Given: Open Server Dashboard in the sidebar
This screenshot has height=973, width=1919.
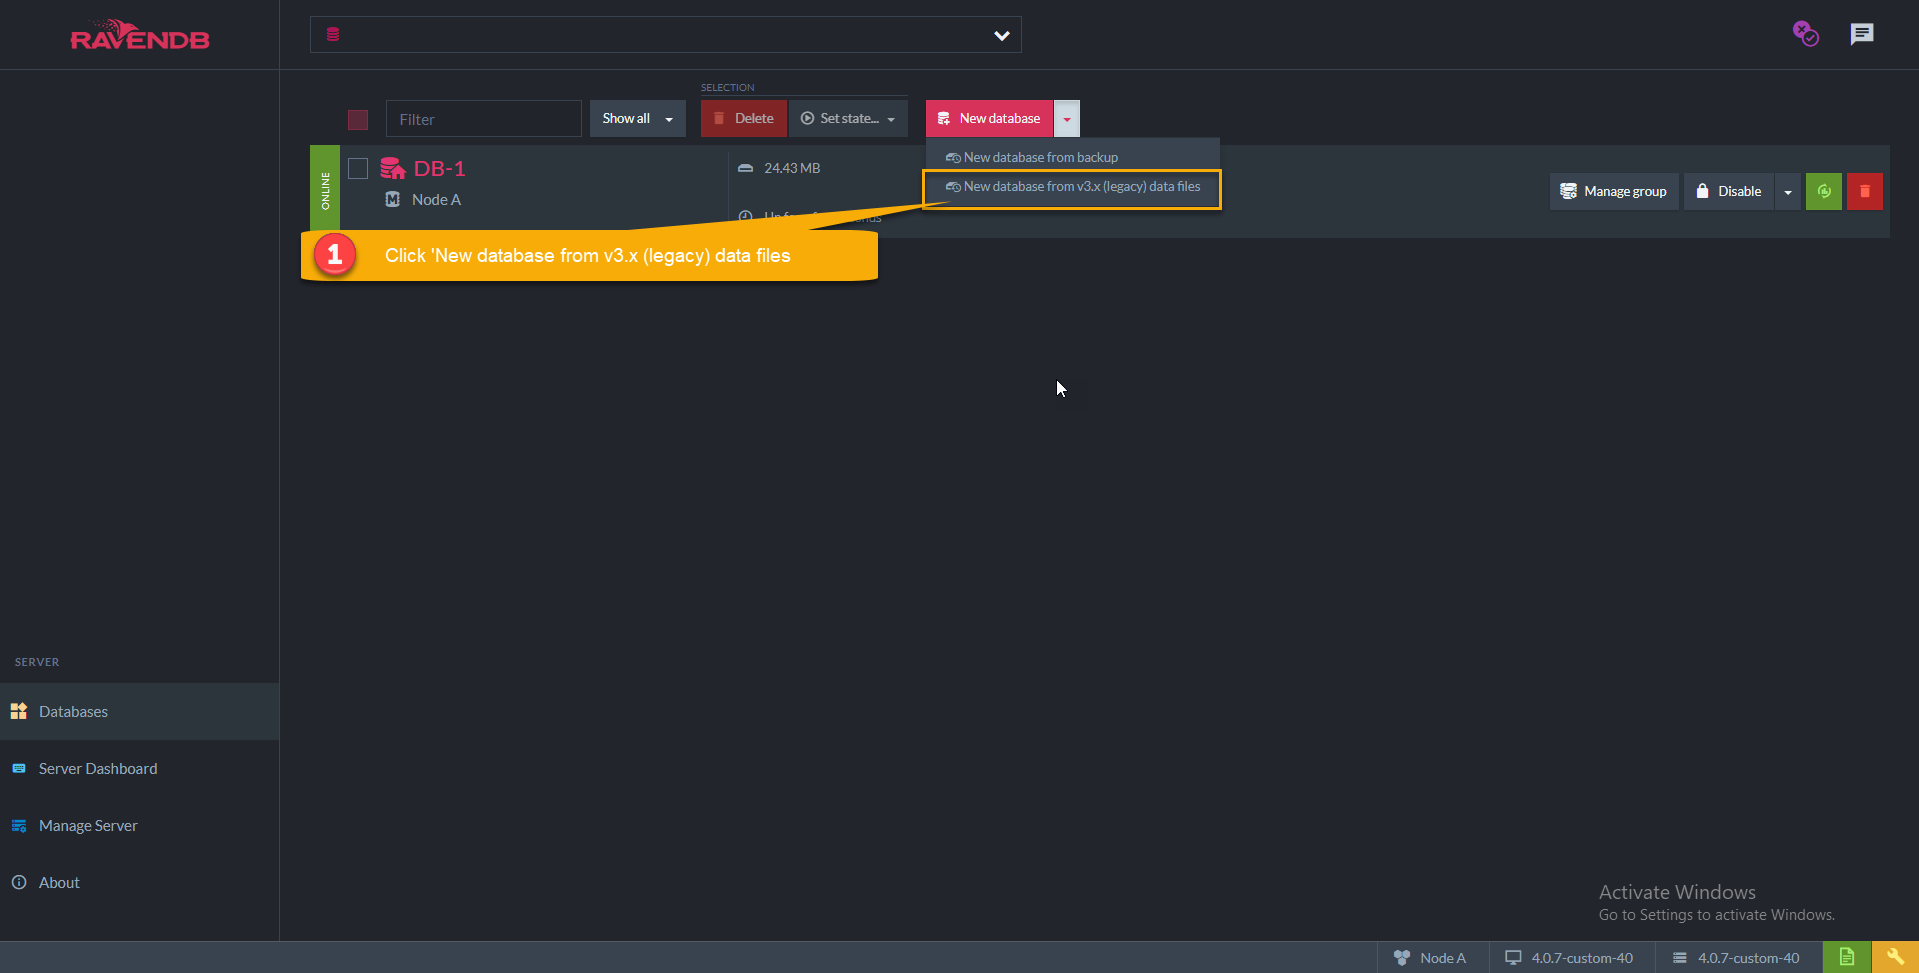Looking at the screenshot, I should [x=139, y=769].
